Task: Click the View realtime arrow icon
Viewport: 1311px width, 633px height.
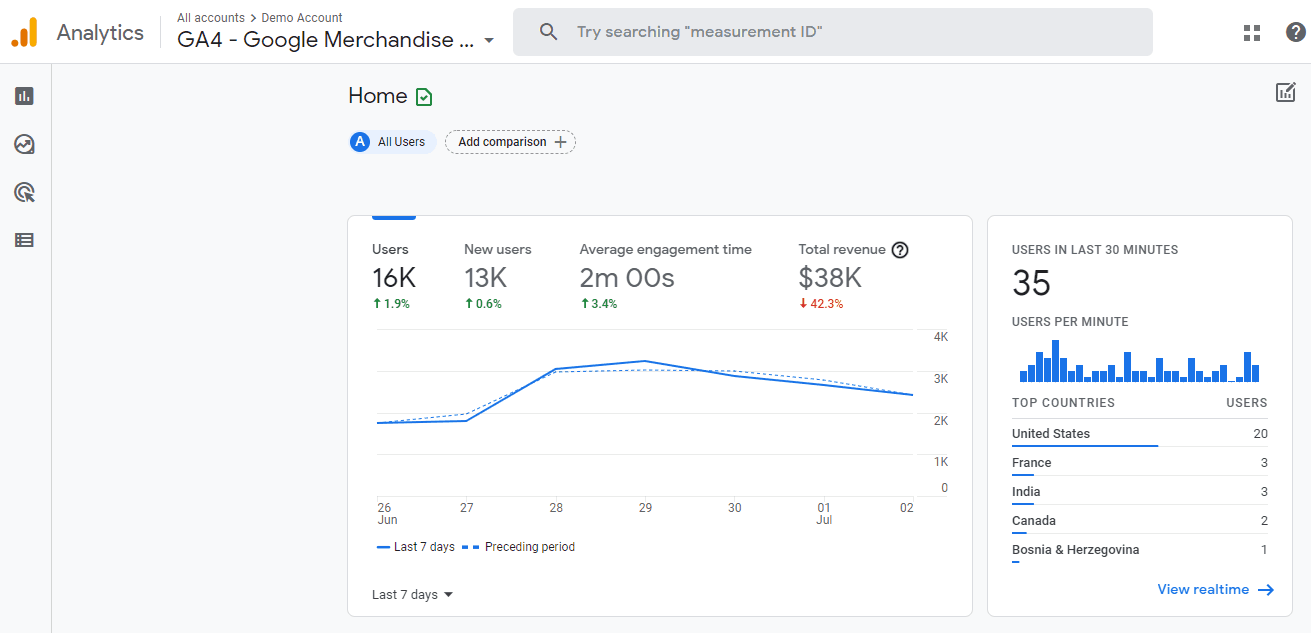Action: pyautogui.click(x=1266, y=590)
